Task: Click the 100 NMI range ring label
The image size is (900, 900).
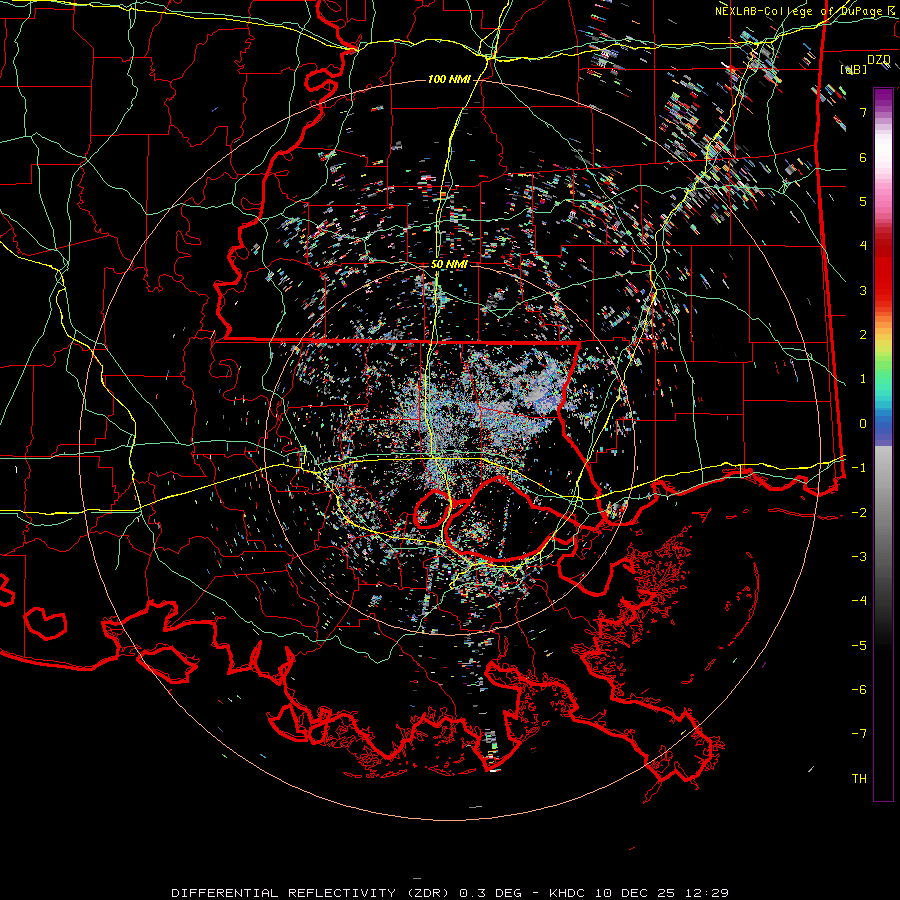Action: [x=448, y=79]
